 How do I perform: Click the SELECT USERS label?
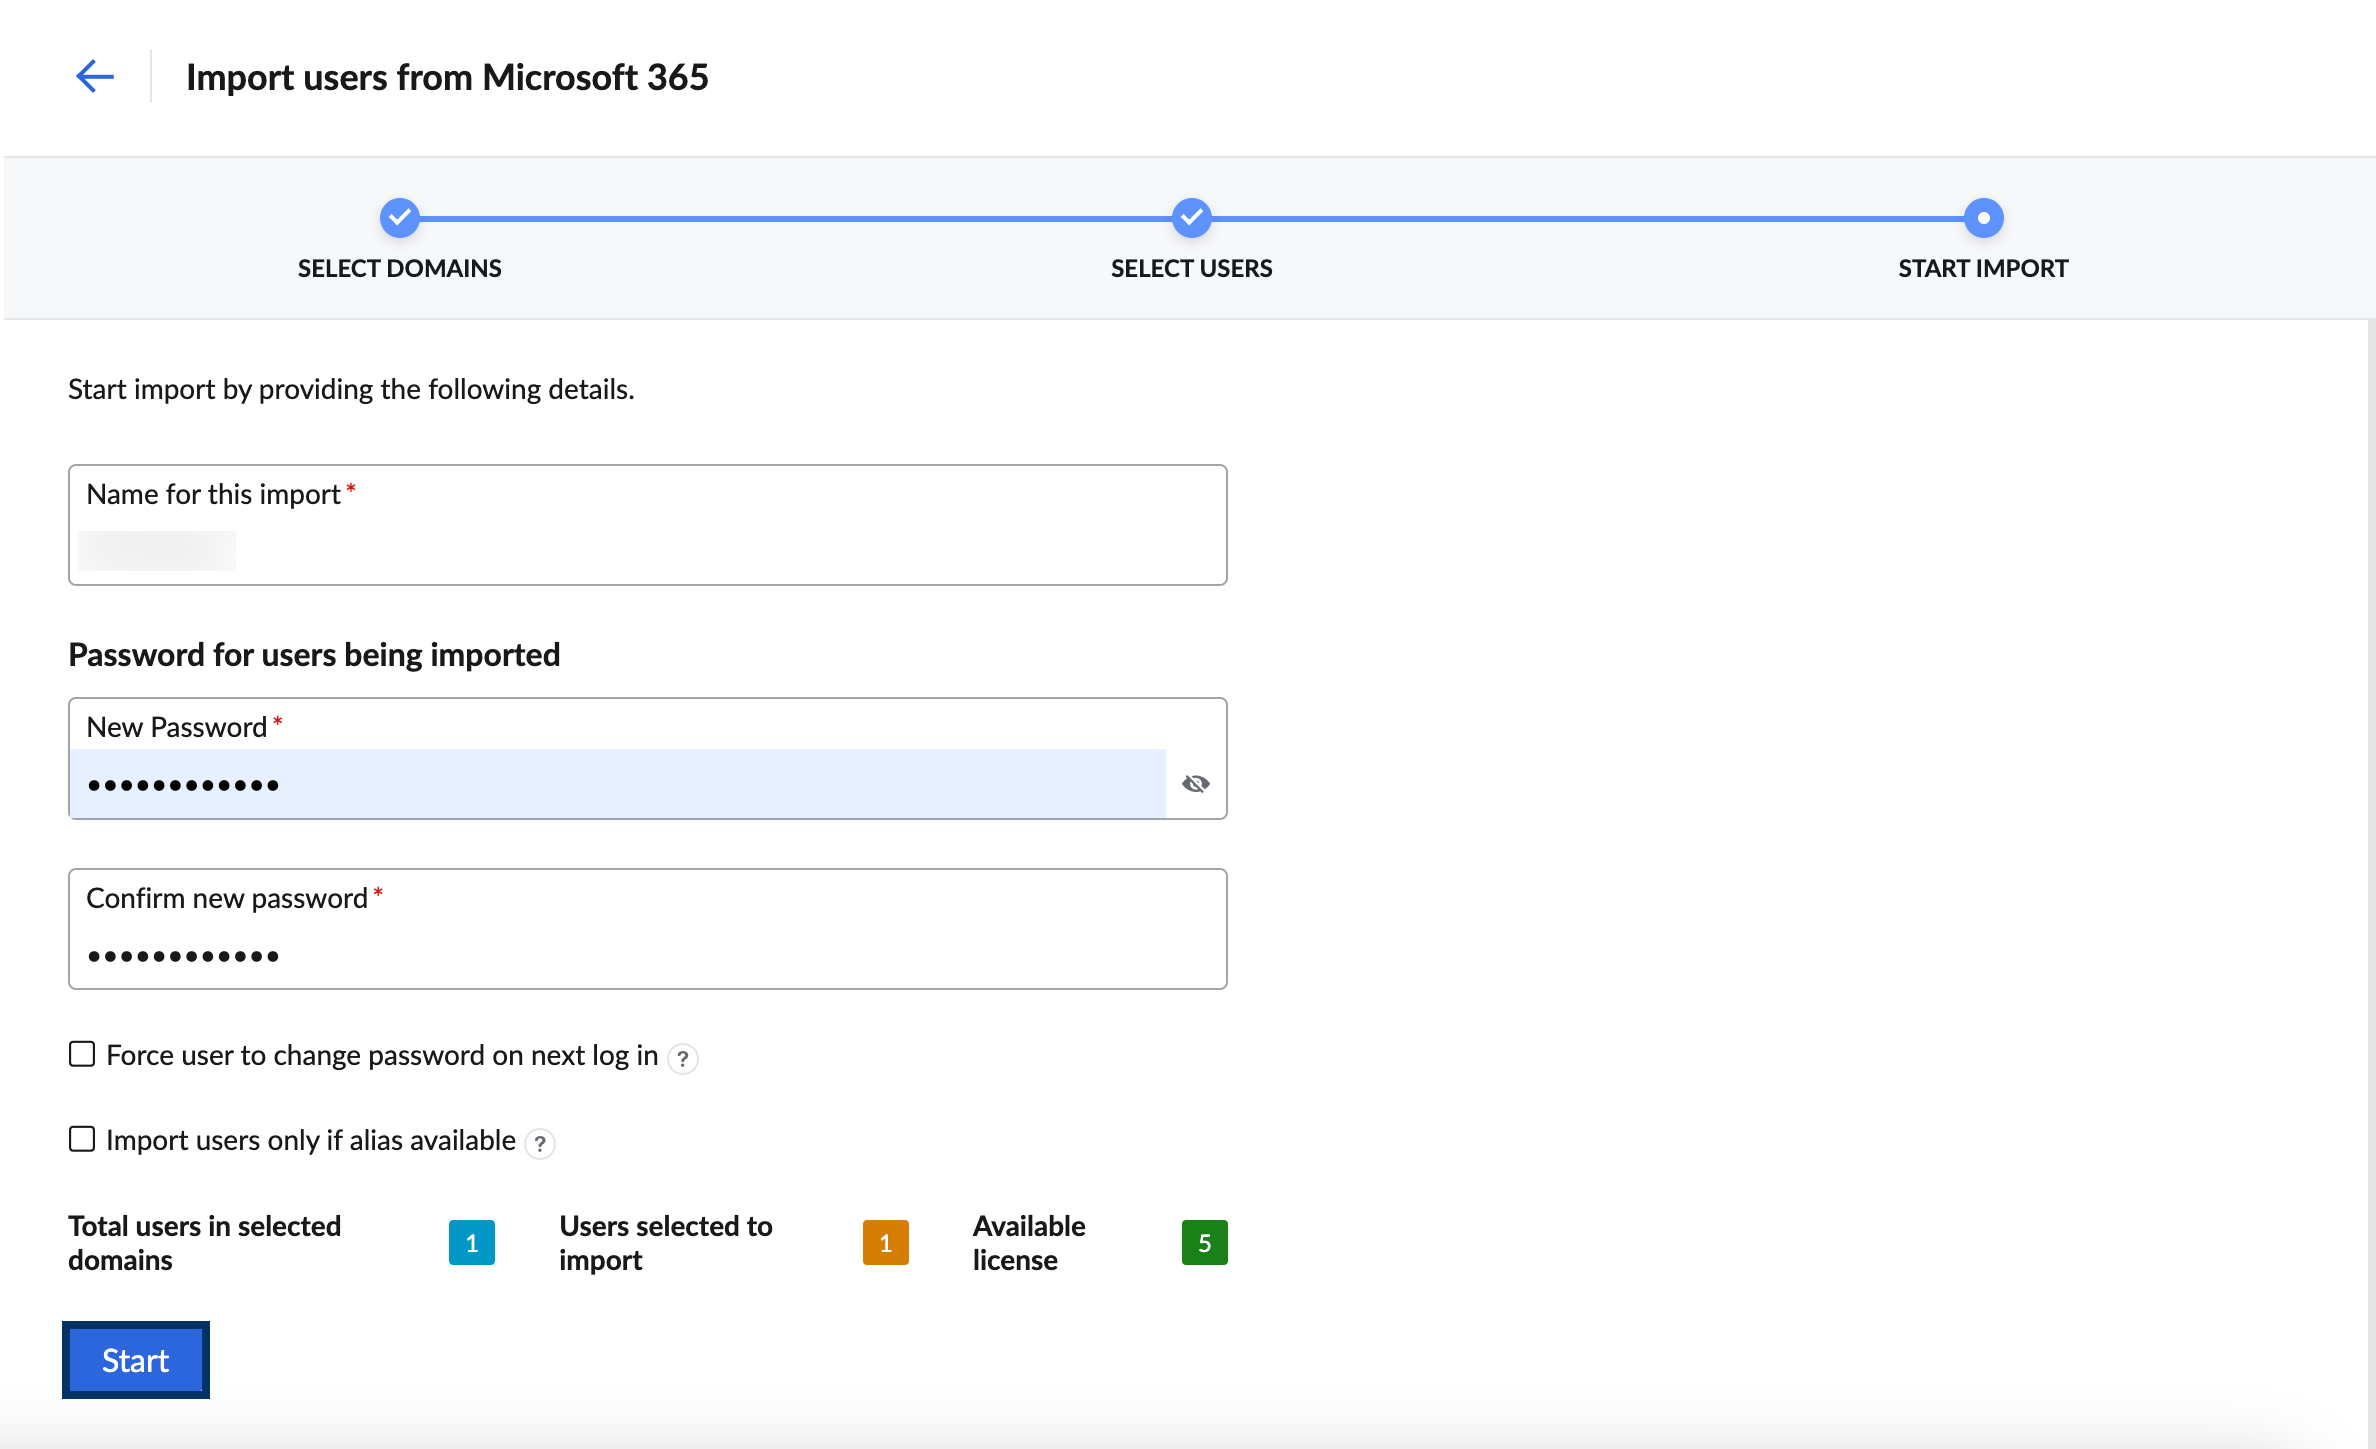(1191, 268)
